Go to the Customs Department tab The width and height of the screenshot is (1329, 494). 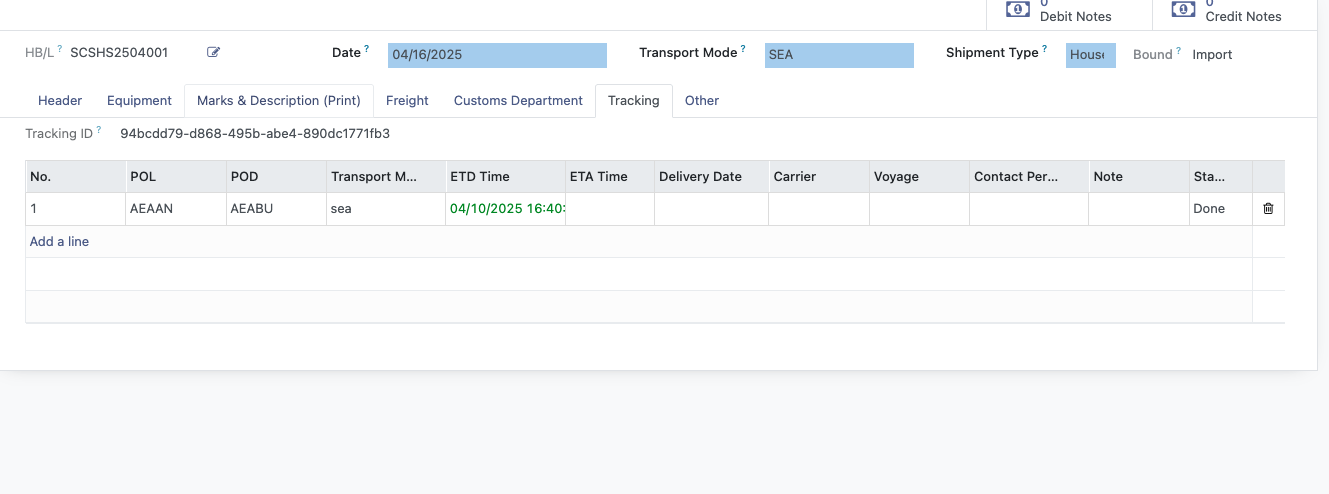(x=518, y=100)
